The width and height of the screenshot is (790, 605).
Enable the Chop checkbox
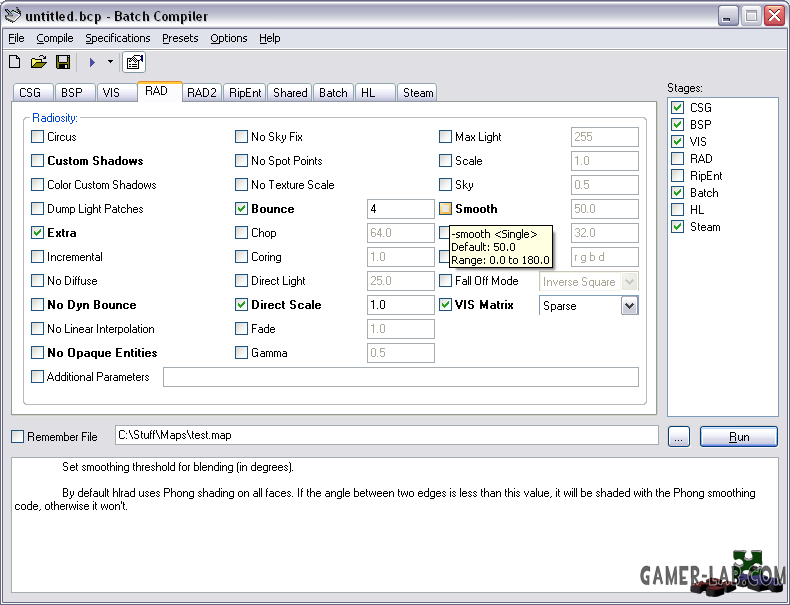241,233
